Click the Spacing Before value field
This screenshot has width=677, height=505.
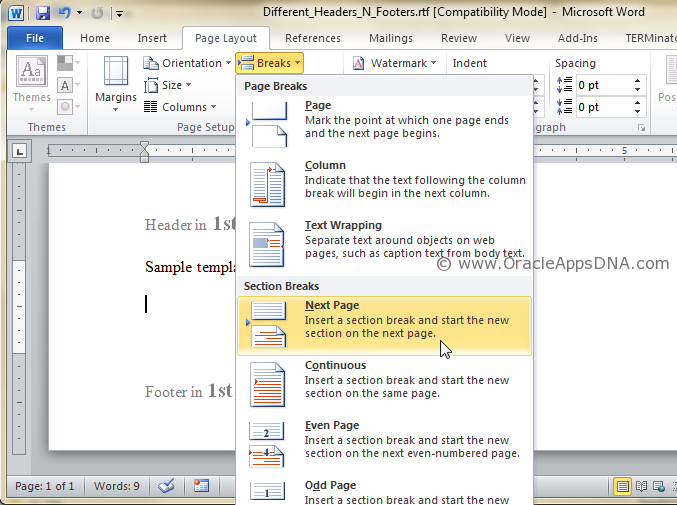603,85
